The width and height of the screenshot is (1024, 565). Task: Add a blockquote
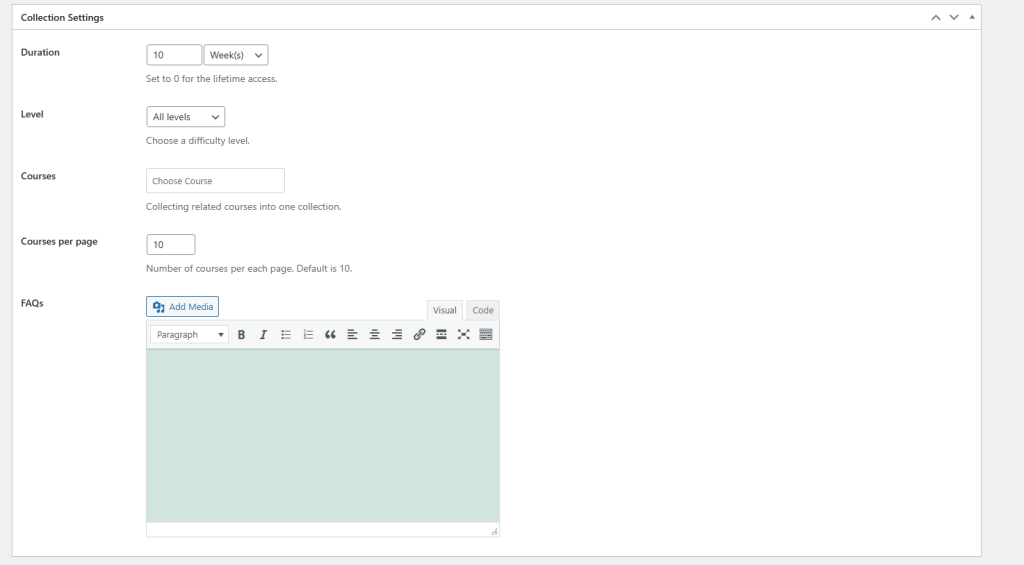click(330, 334)
